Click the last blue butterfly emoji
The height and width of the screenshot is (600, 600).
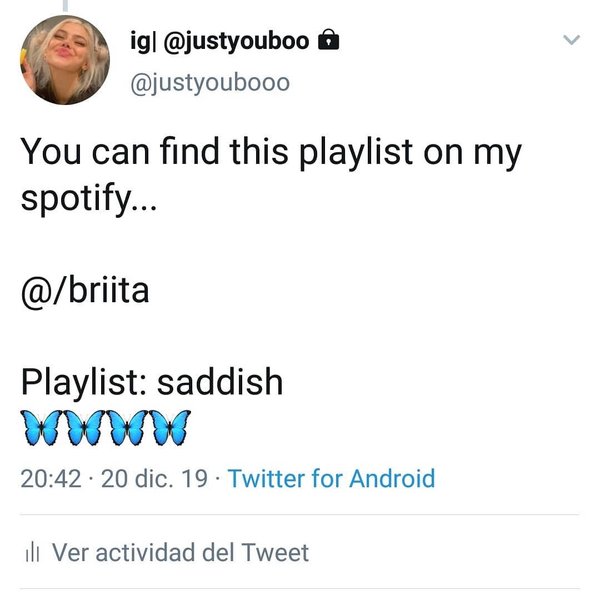(170, 428)
